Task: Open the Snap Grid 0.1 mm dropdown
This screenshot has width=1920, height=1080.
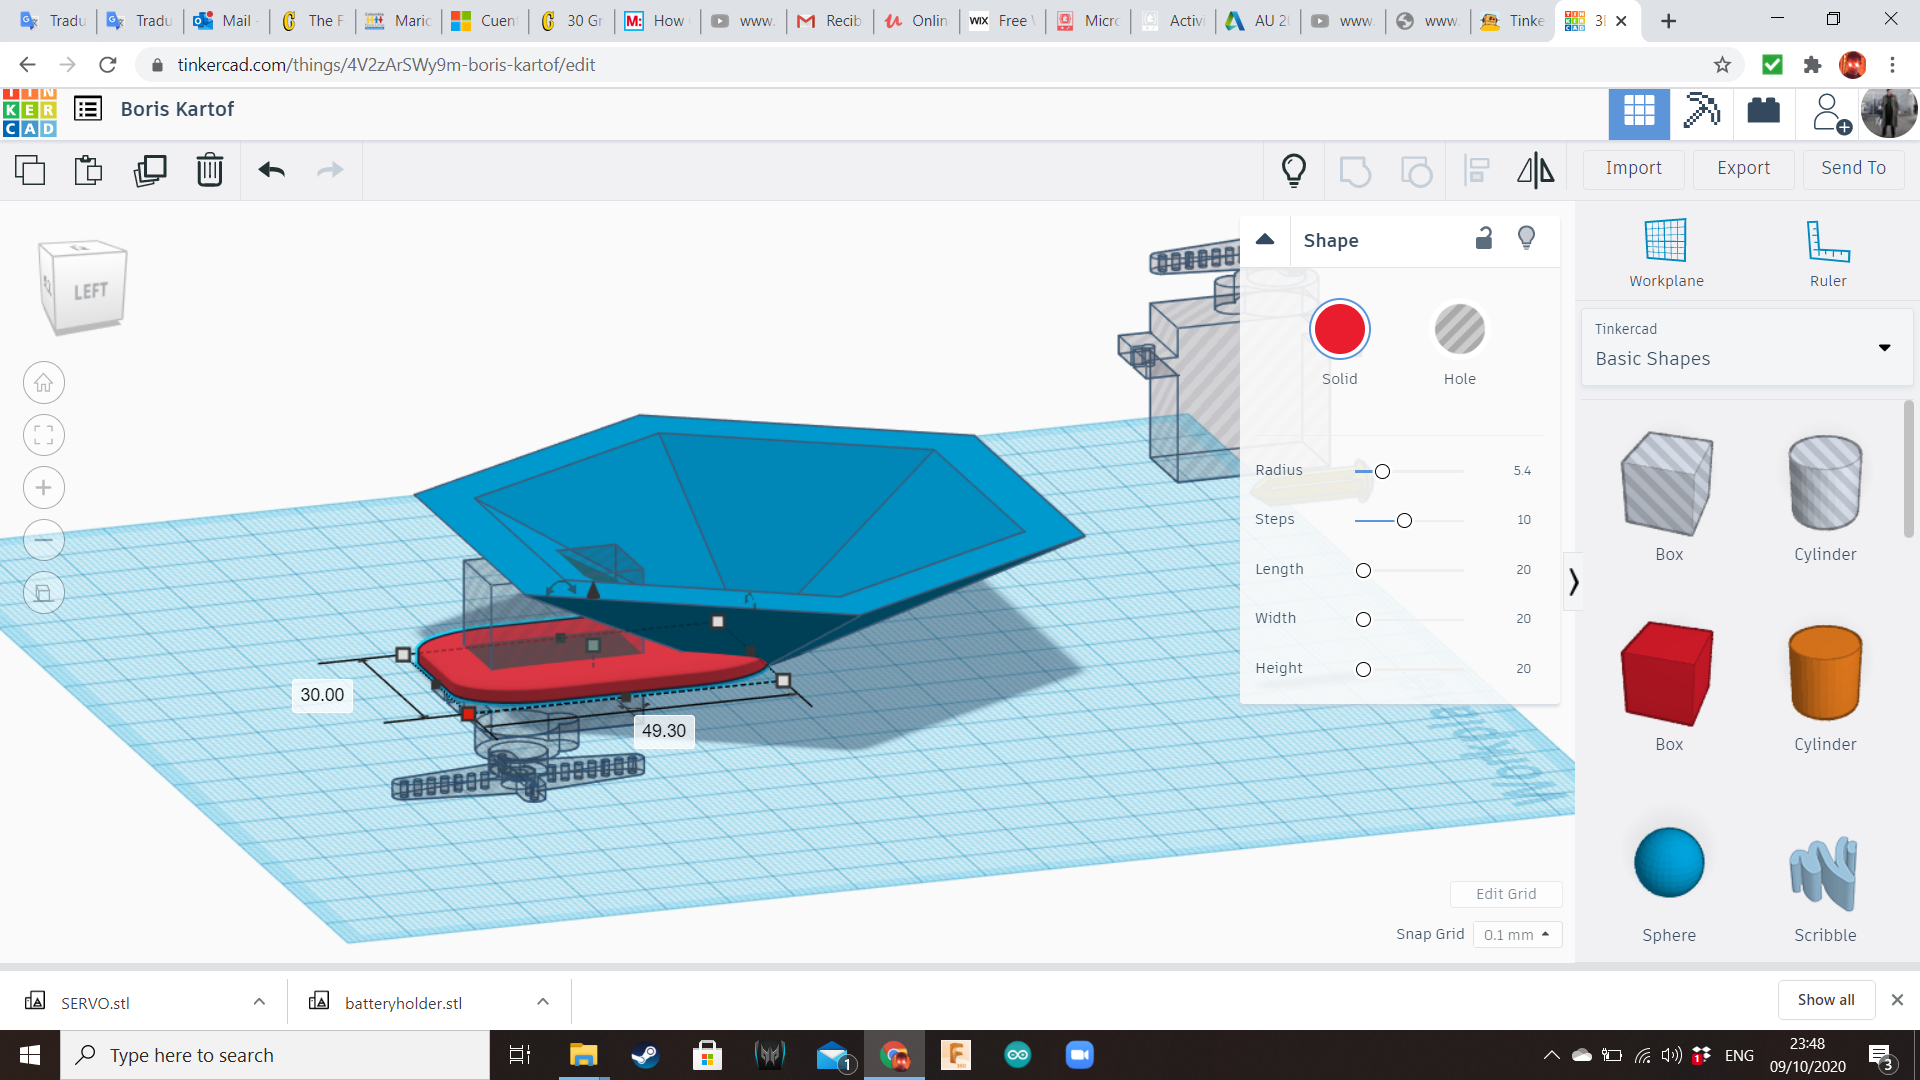Action: (1516, 934)
